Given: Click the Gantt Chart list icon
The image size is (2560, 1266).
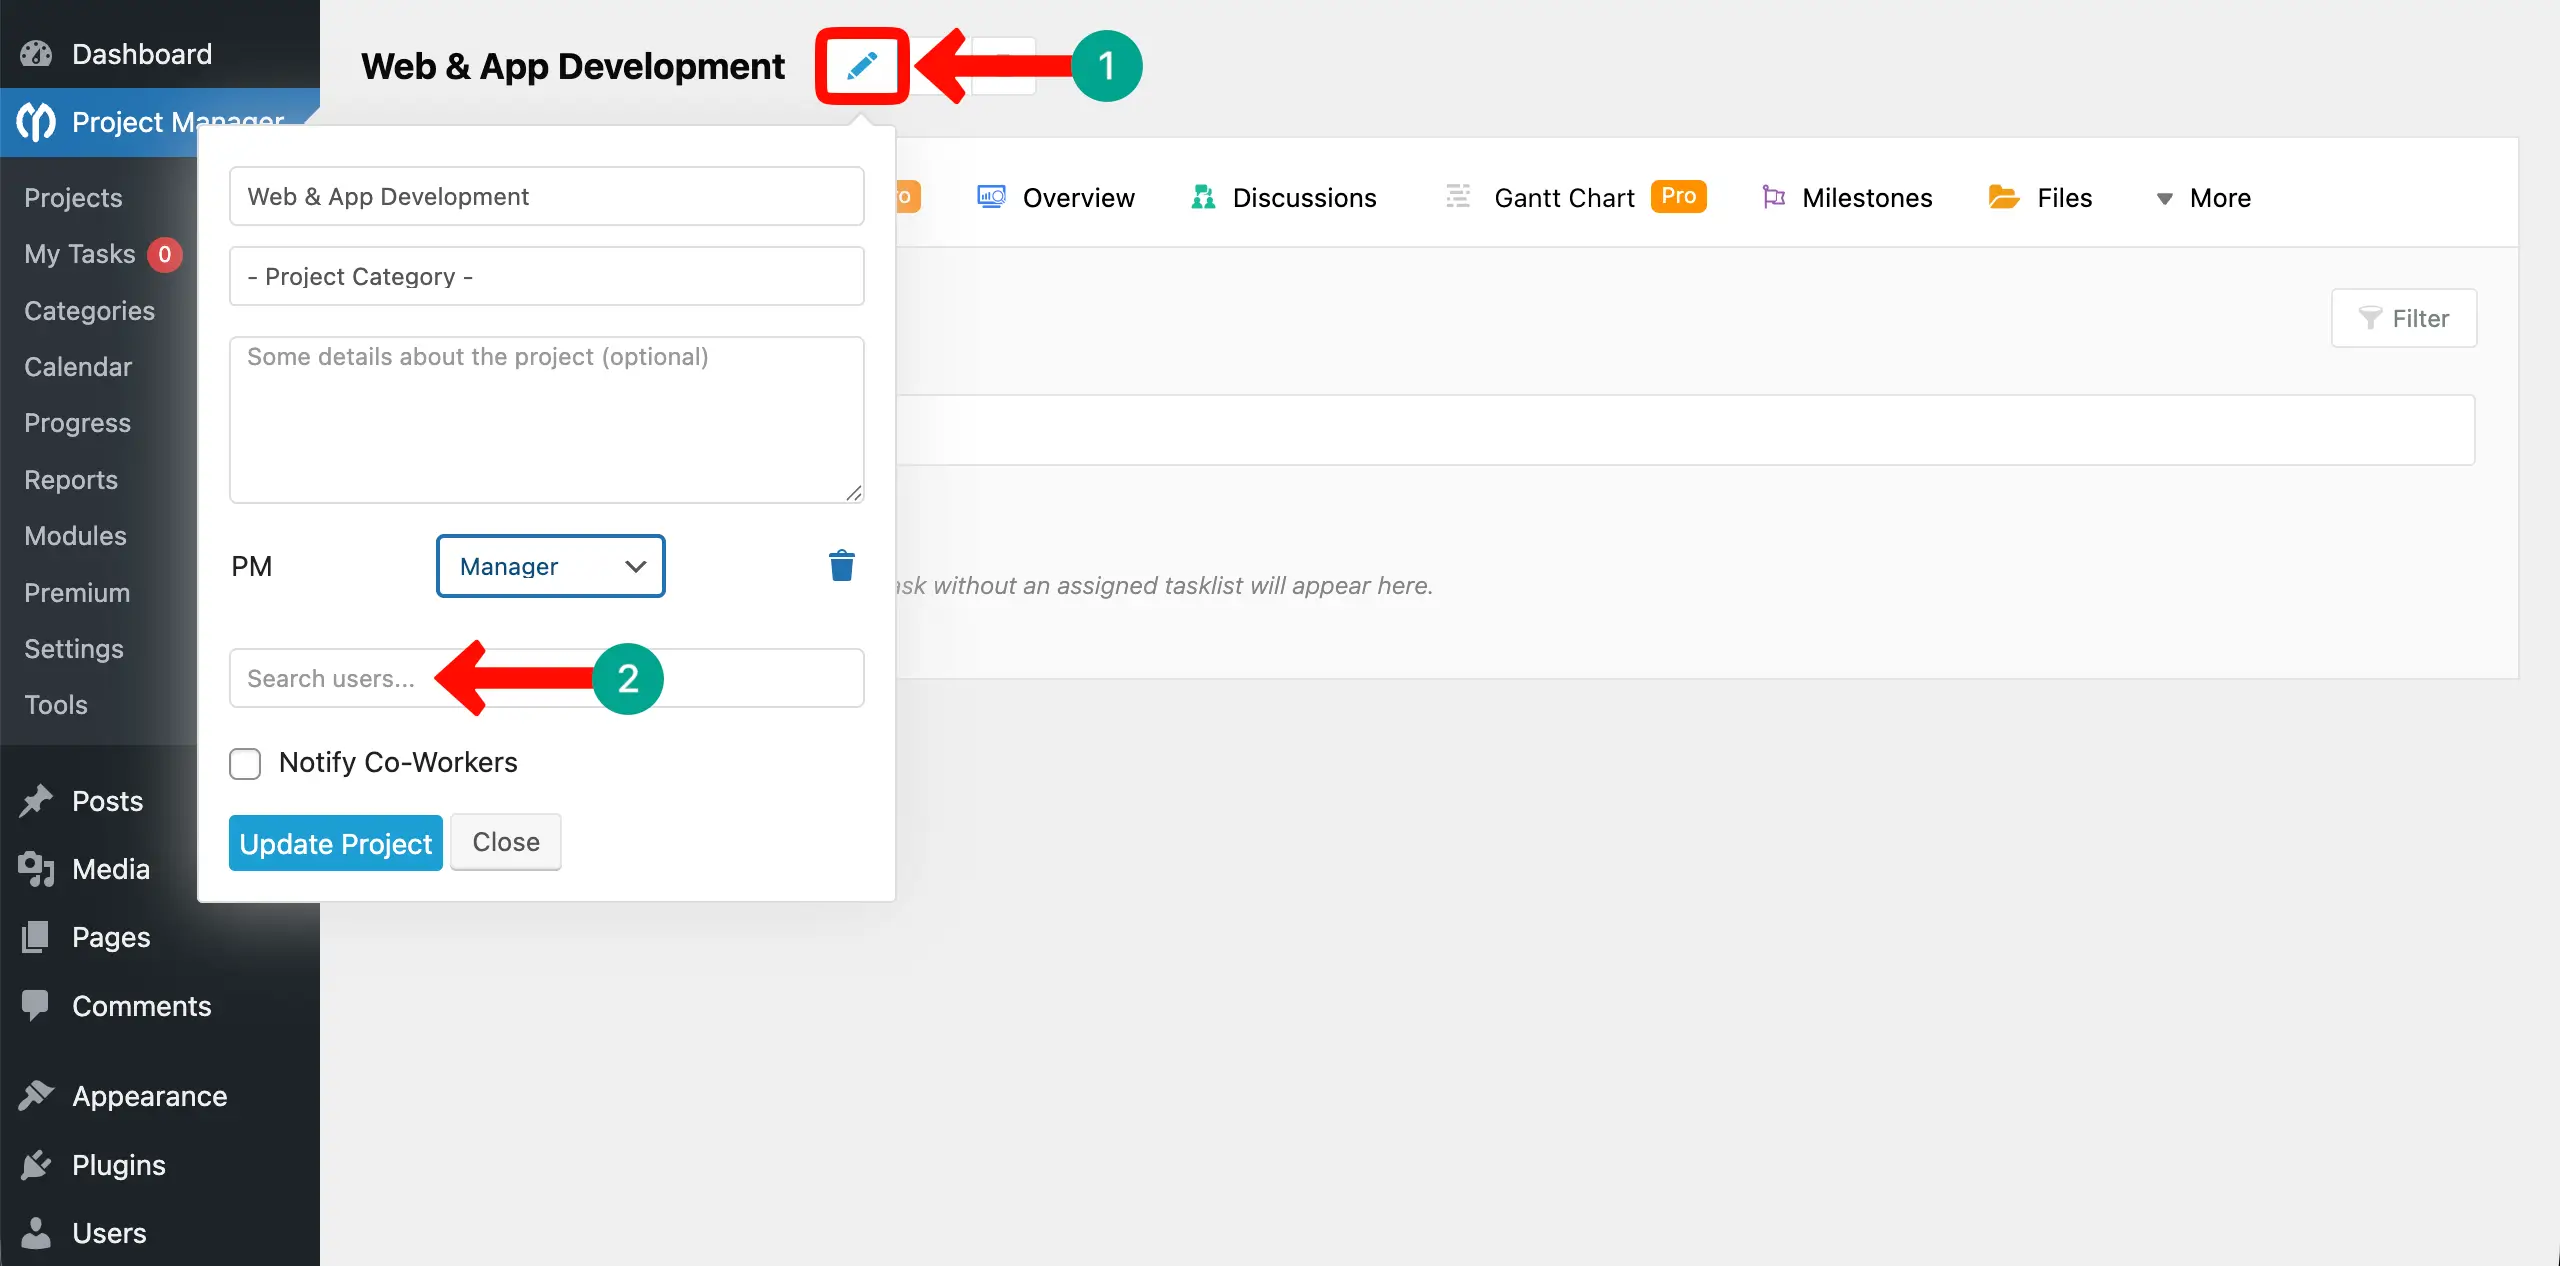Looking at the screenshot, I should pyautogui.click(x=1458, y=197).
